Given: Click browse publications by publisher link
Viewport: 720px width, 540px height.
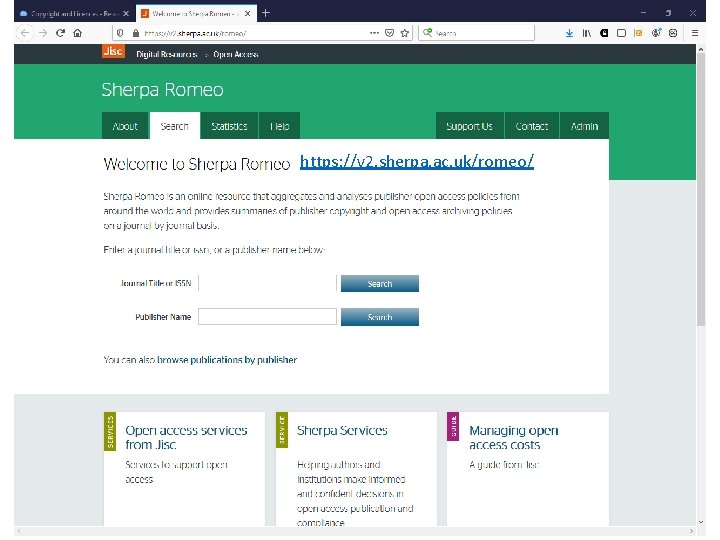Looking at the screenshot, I should point(227,360).
